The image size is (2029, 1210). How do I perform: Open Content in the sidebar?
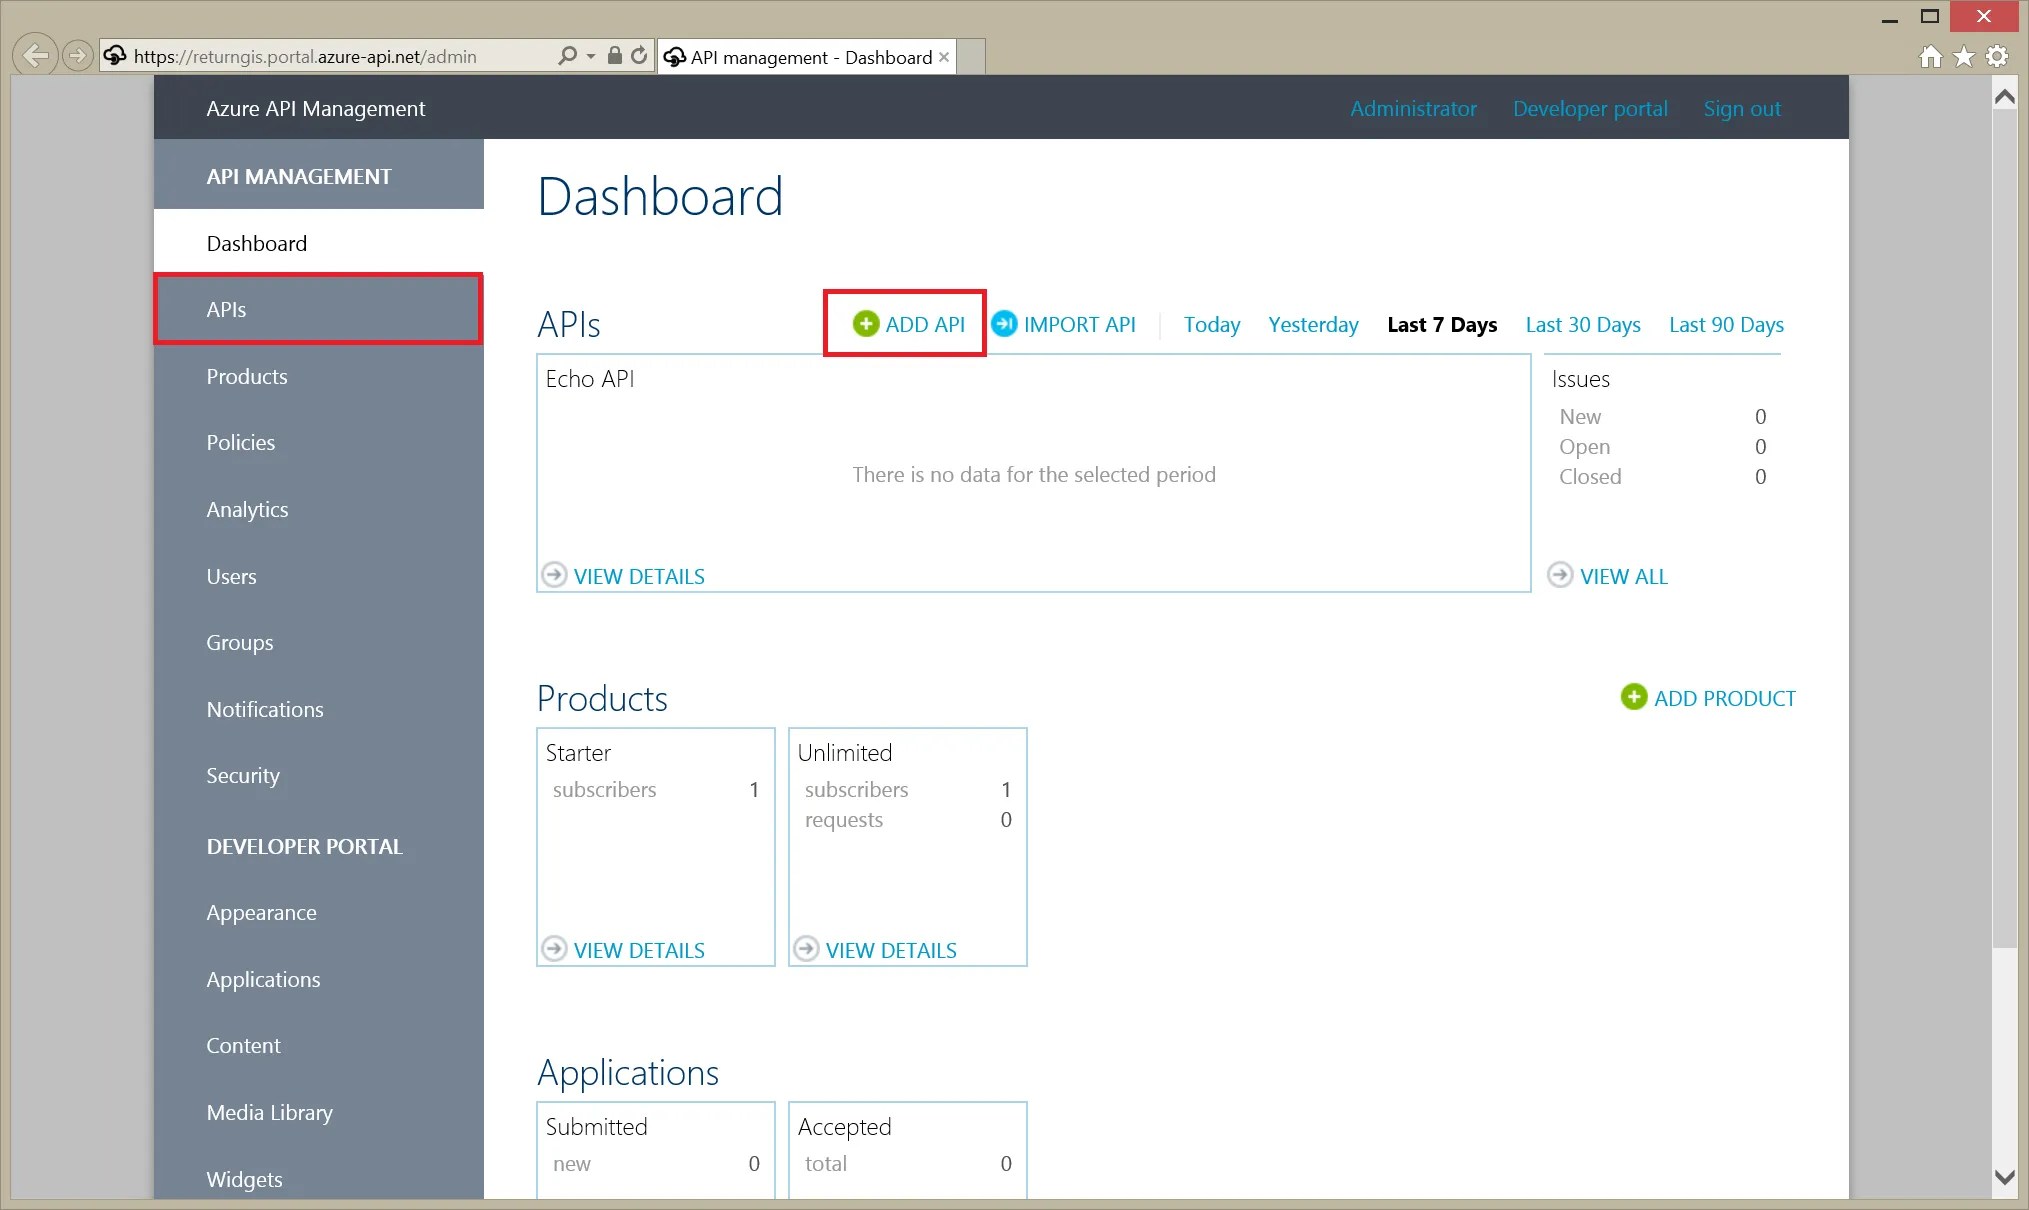pyautogui.click(x=318, y=1045)
